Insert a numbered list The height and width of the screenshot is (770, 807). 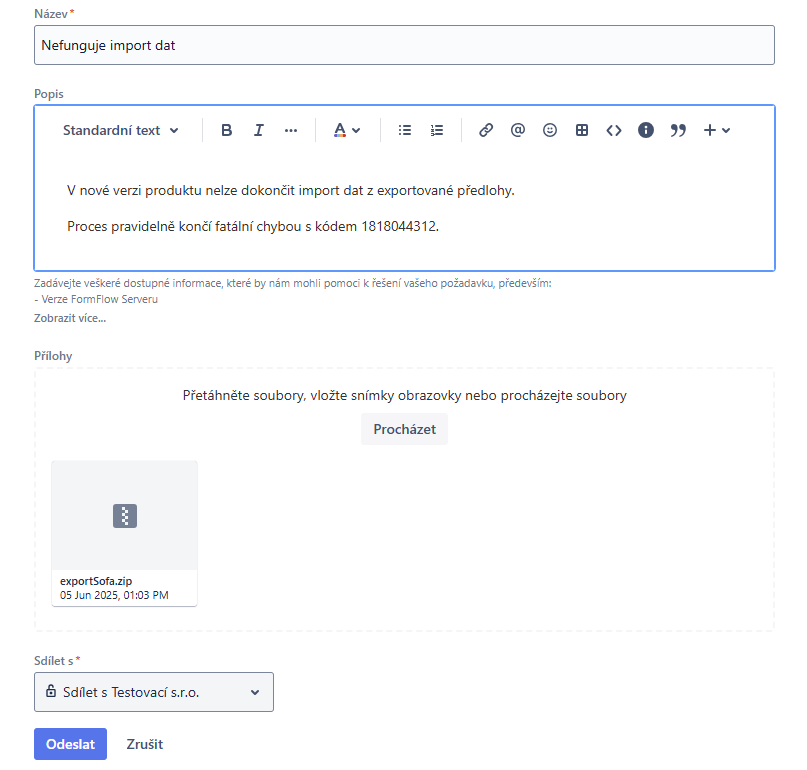click(x=437, y=130)
